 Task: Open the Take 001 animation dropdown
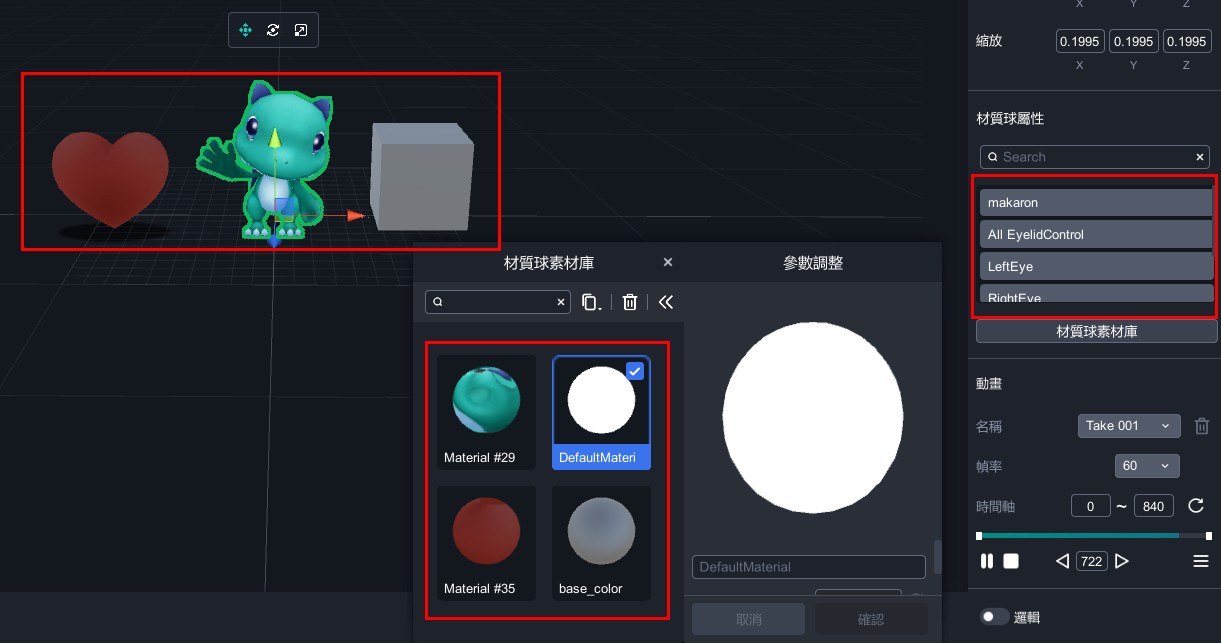click(x=1129, y=426)
